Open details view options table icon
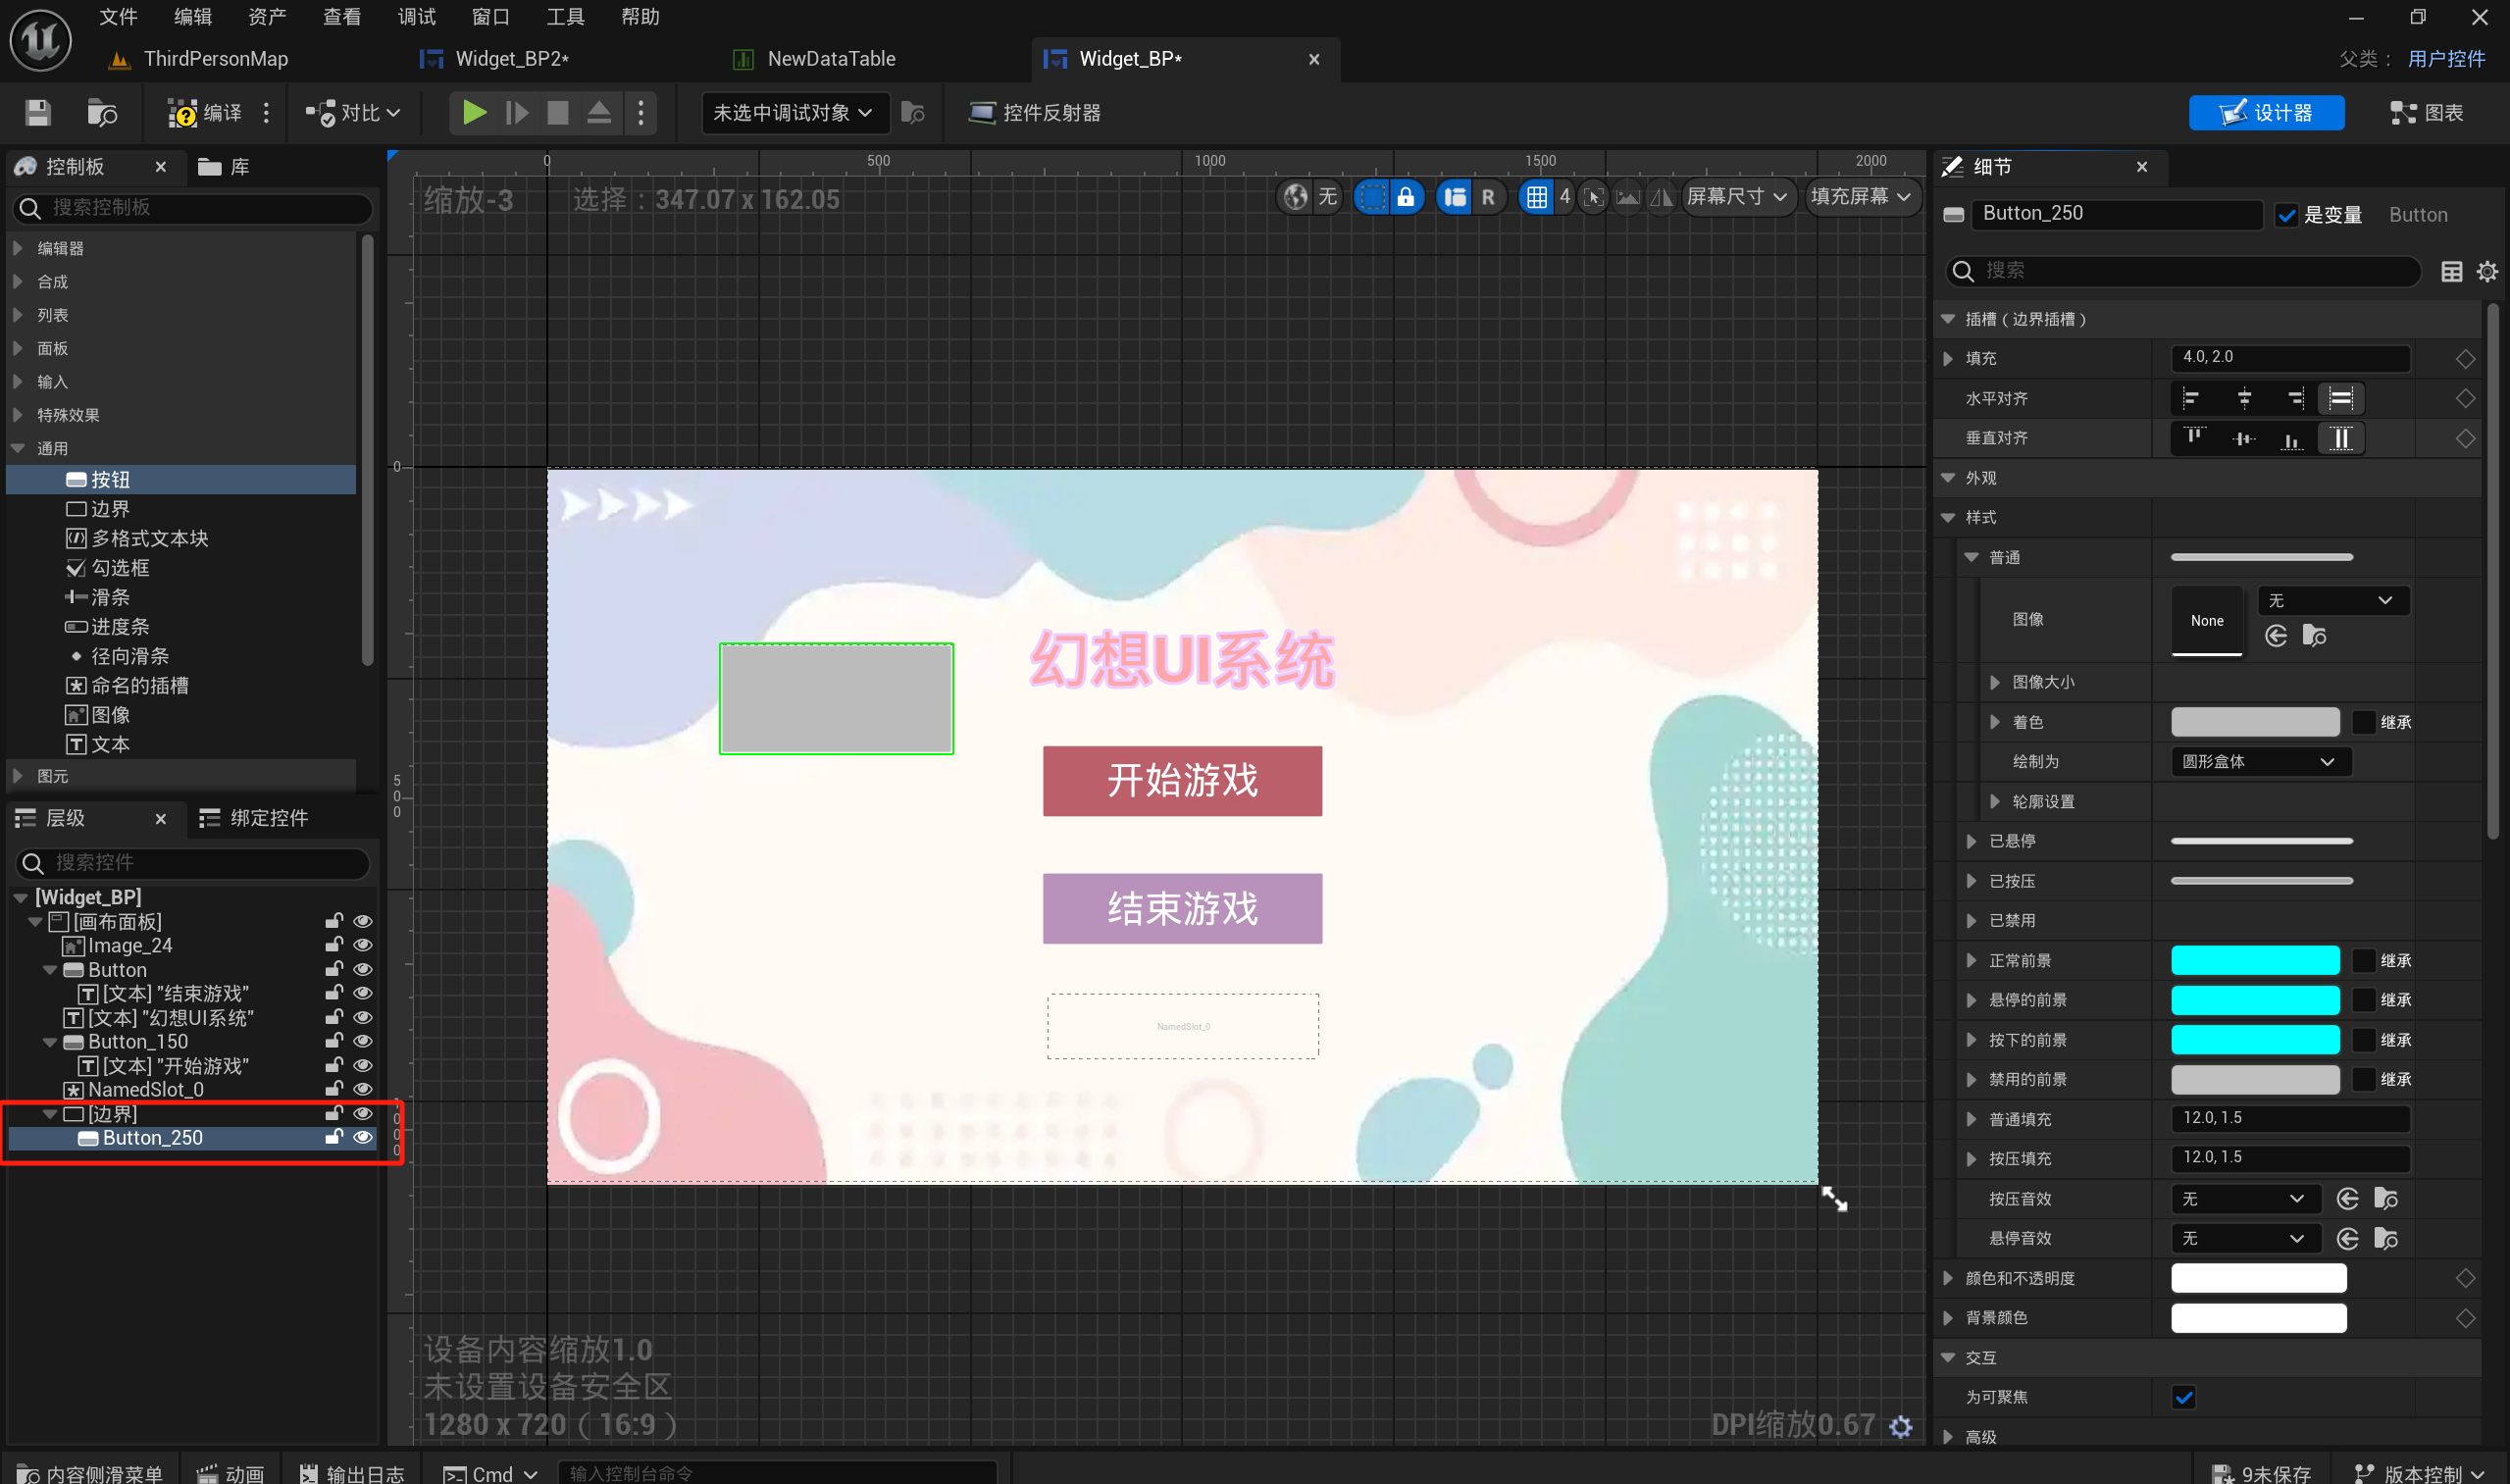 (x=2451, y=272)
